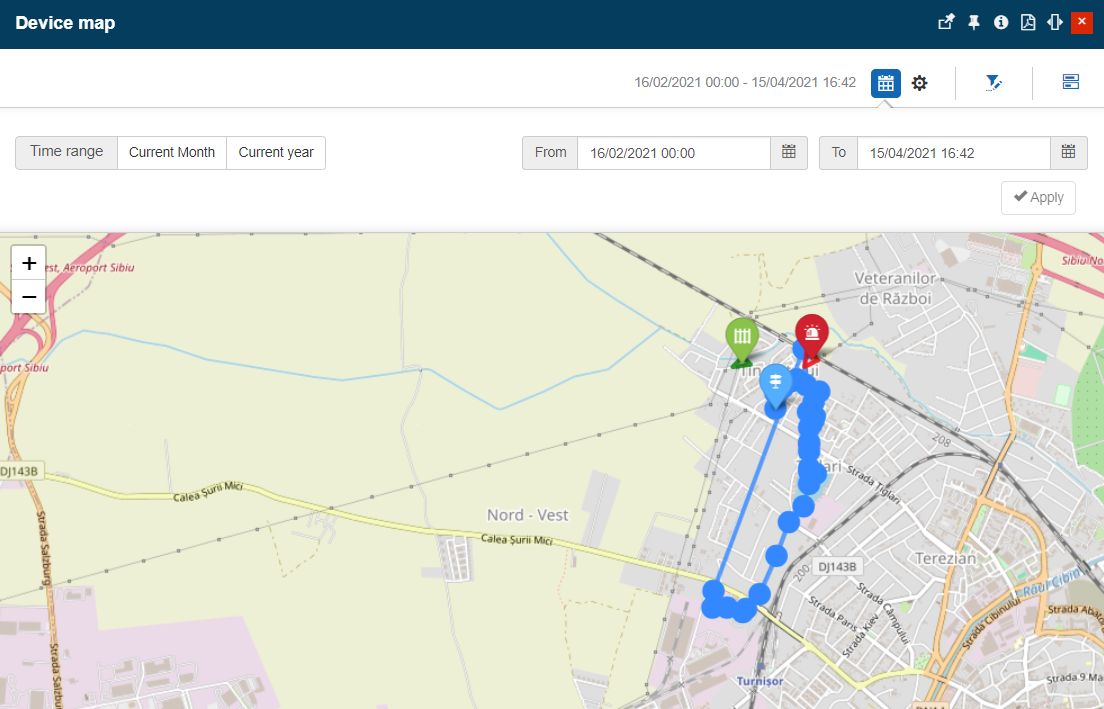The height and width of the screenshot is (709, 1104).
Task: Zoom out of the map
Action: tap(29, 297)
